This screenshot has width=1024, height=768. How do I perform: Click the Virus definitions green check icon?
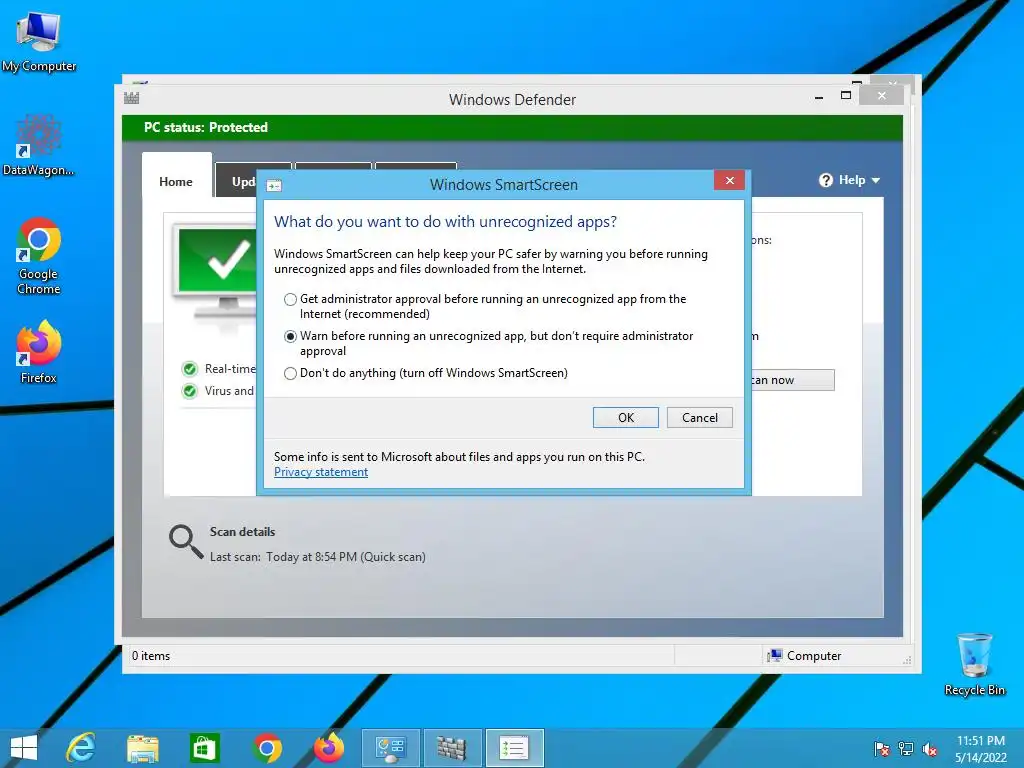pyautogui.click(x=190, y=391)
